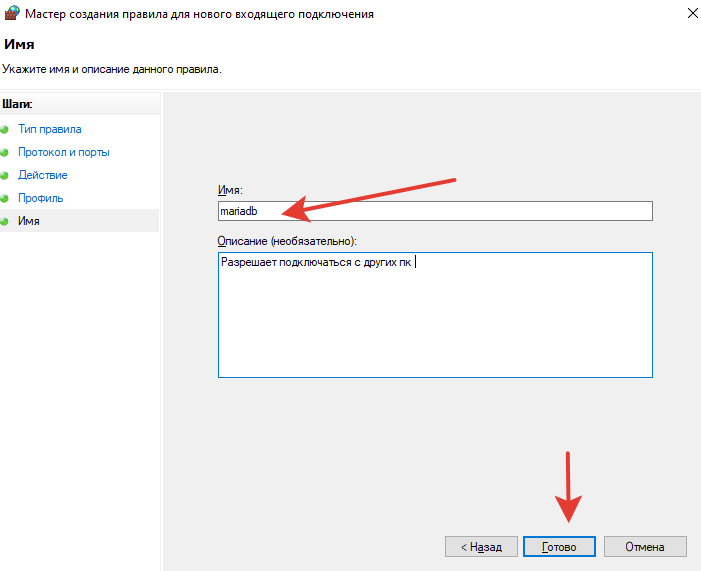Select the Профиль step

point(41,199)
